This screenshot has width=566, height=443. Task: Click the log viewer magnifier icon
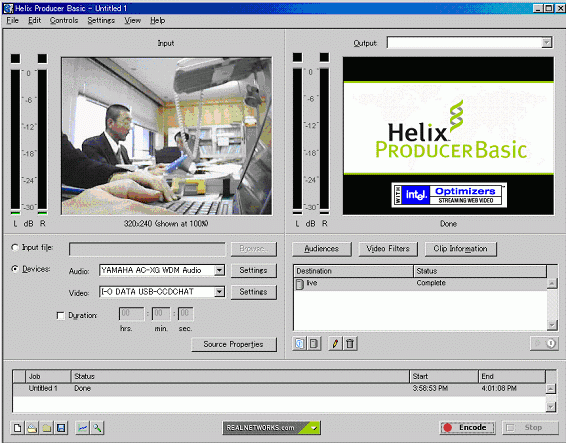[x=97, y=428]
